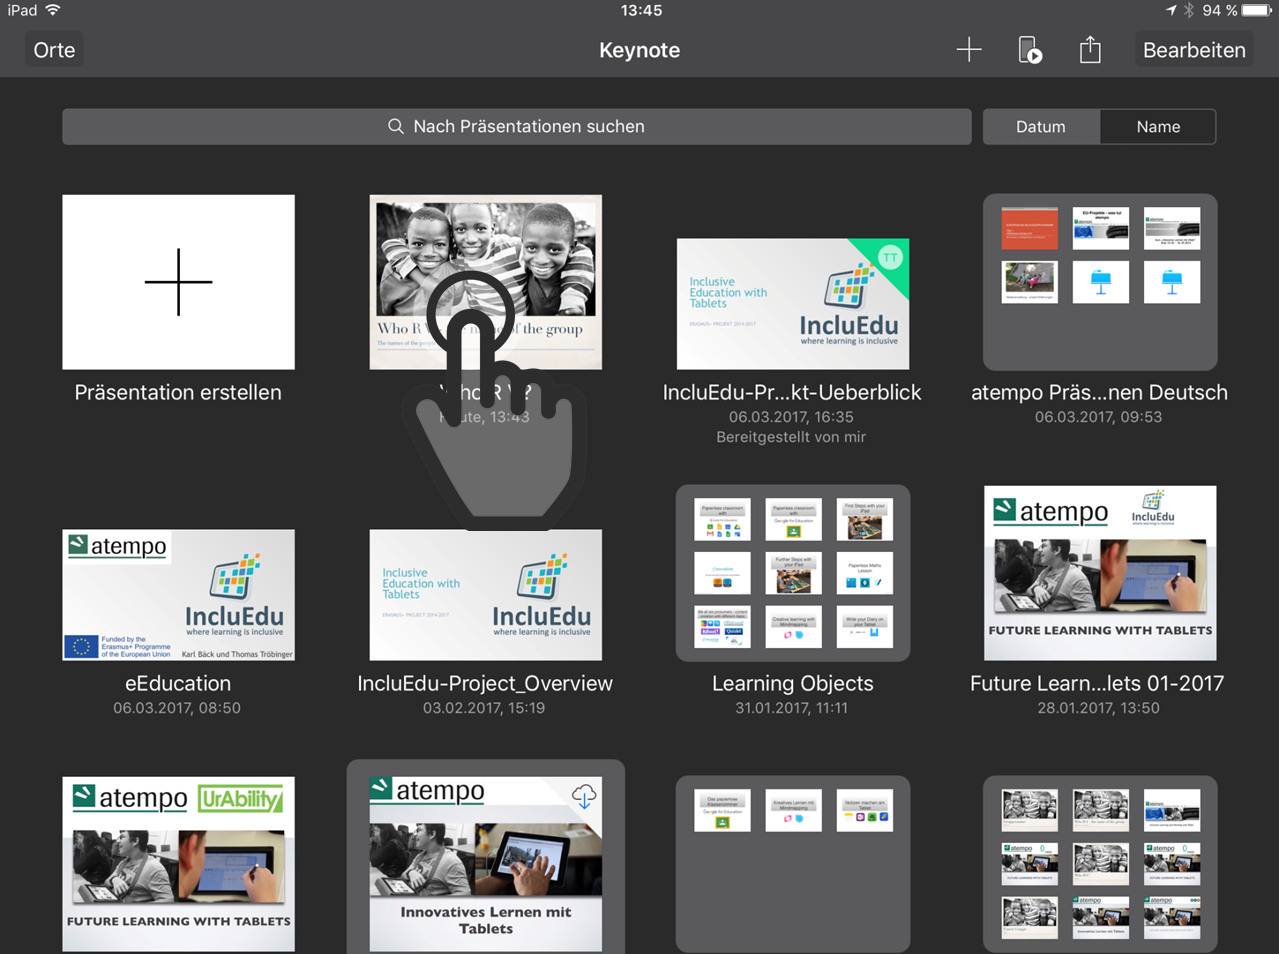This screenshot has height=954, width=1279.
Task: Open the eEducation presentation thumbnail
Action: click(x=178, y=595)
